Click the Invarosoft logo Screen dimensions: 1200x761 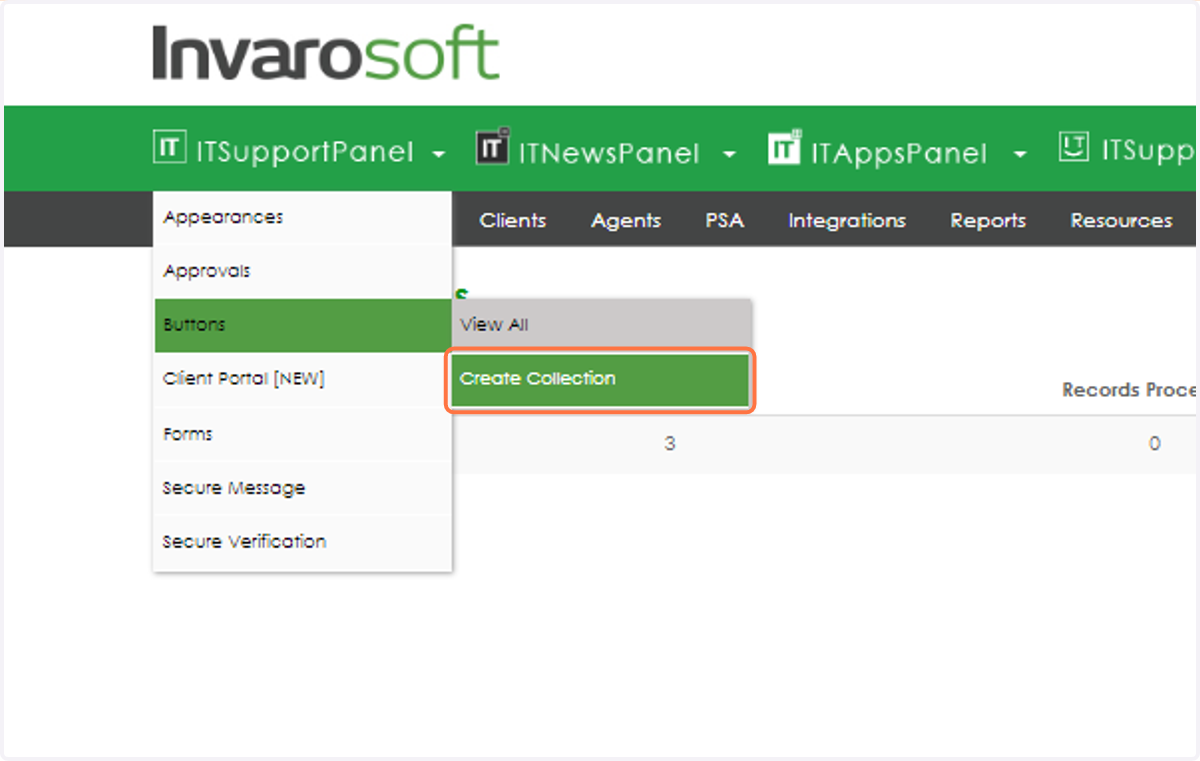[326, 54]
